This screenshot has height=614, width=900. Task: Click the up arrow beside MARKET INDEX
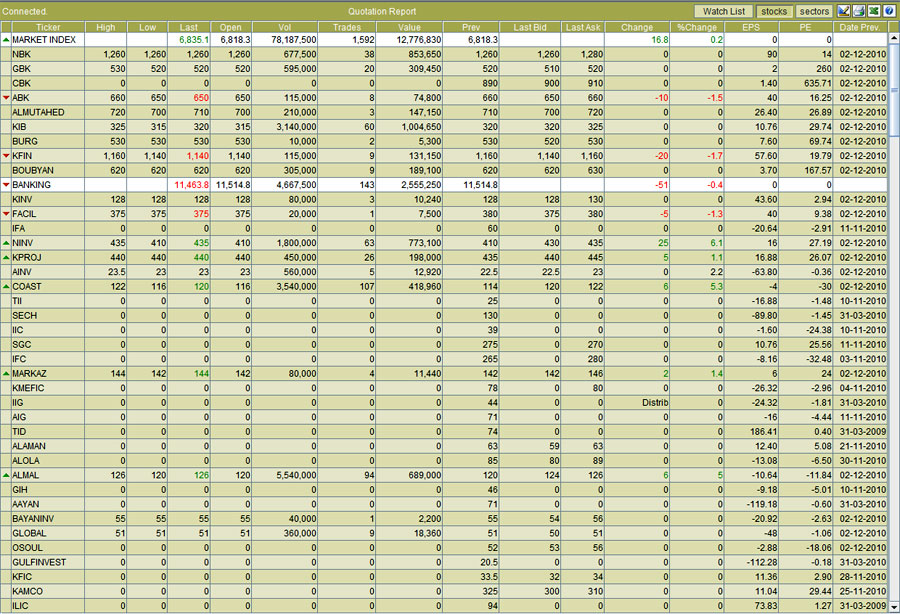(6, 40)
